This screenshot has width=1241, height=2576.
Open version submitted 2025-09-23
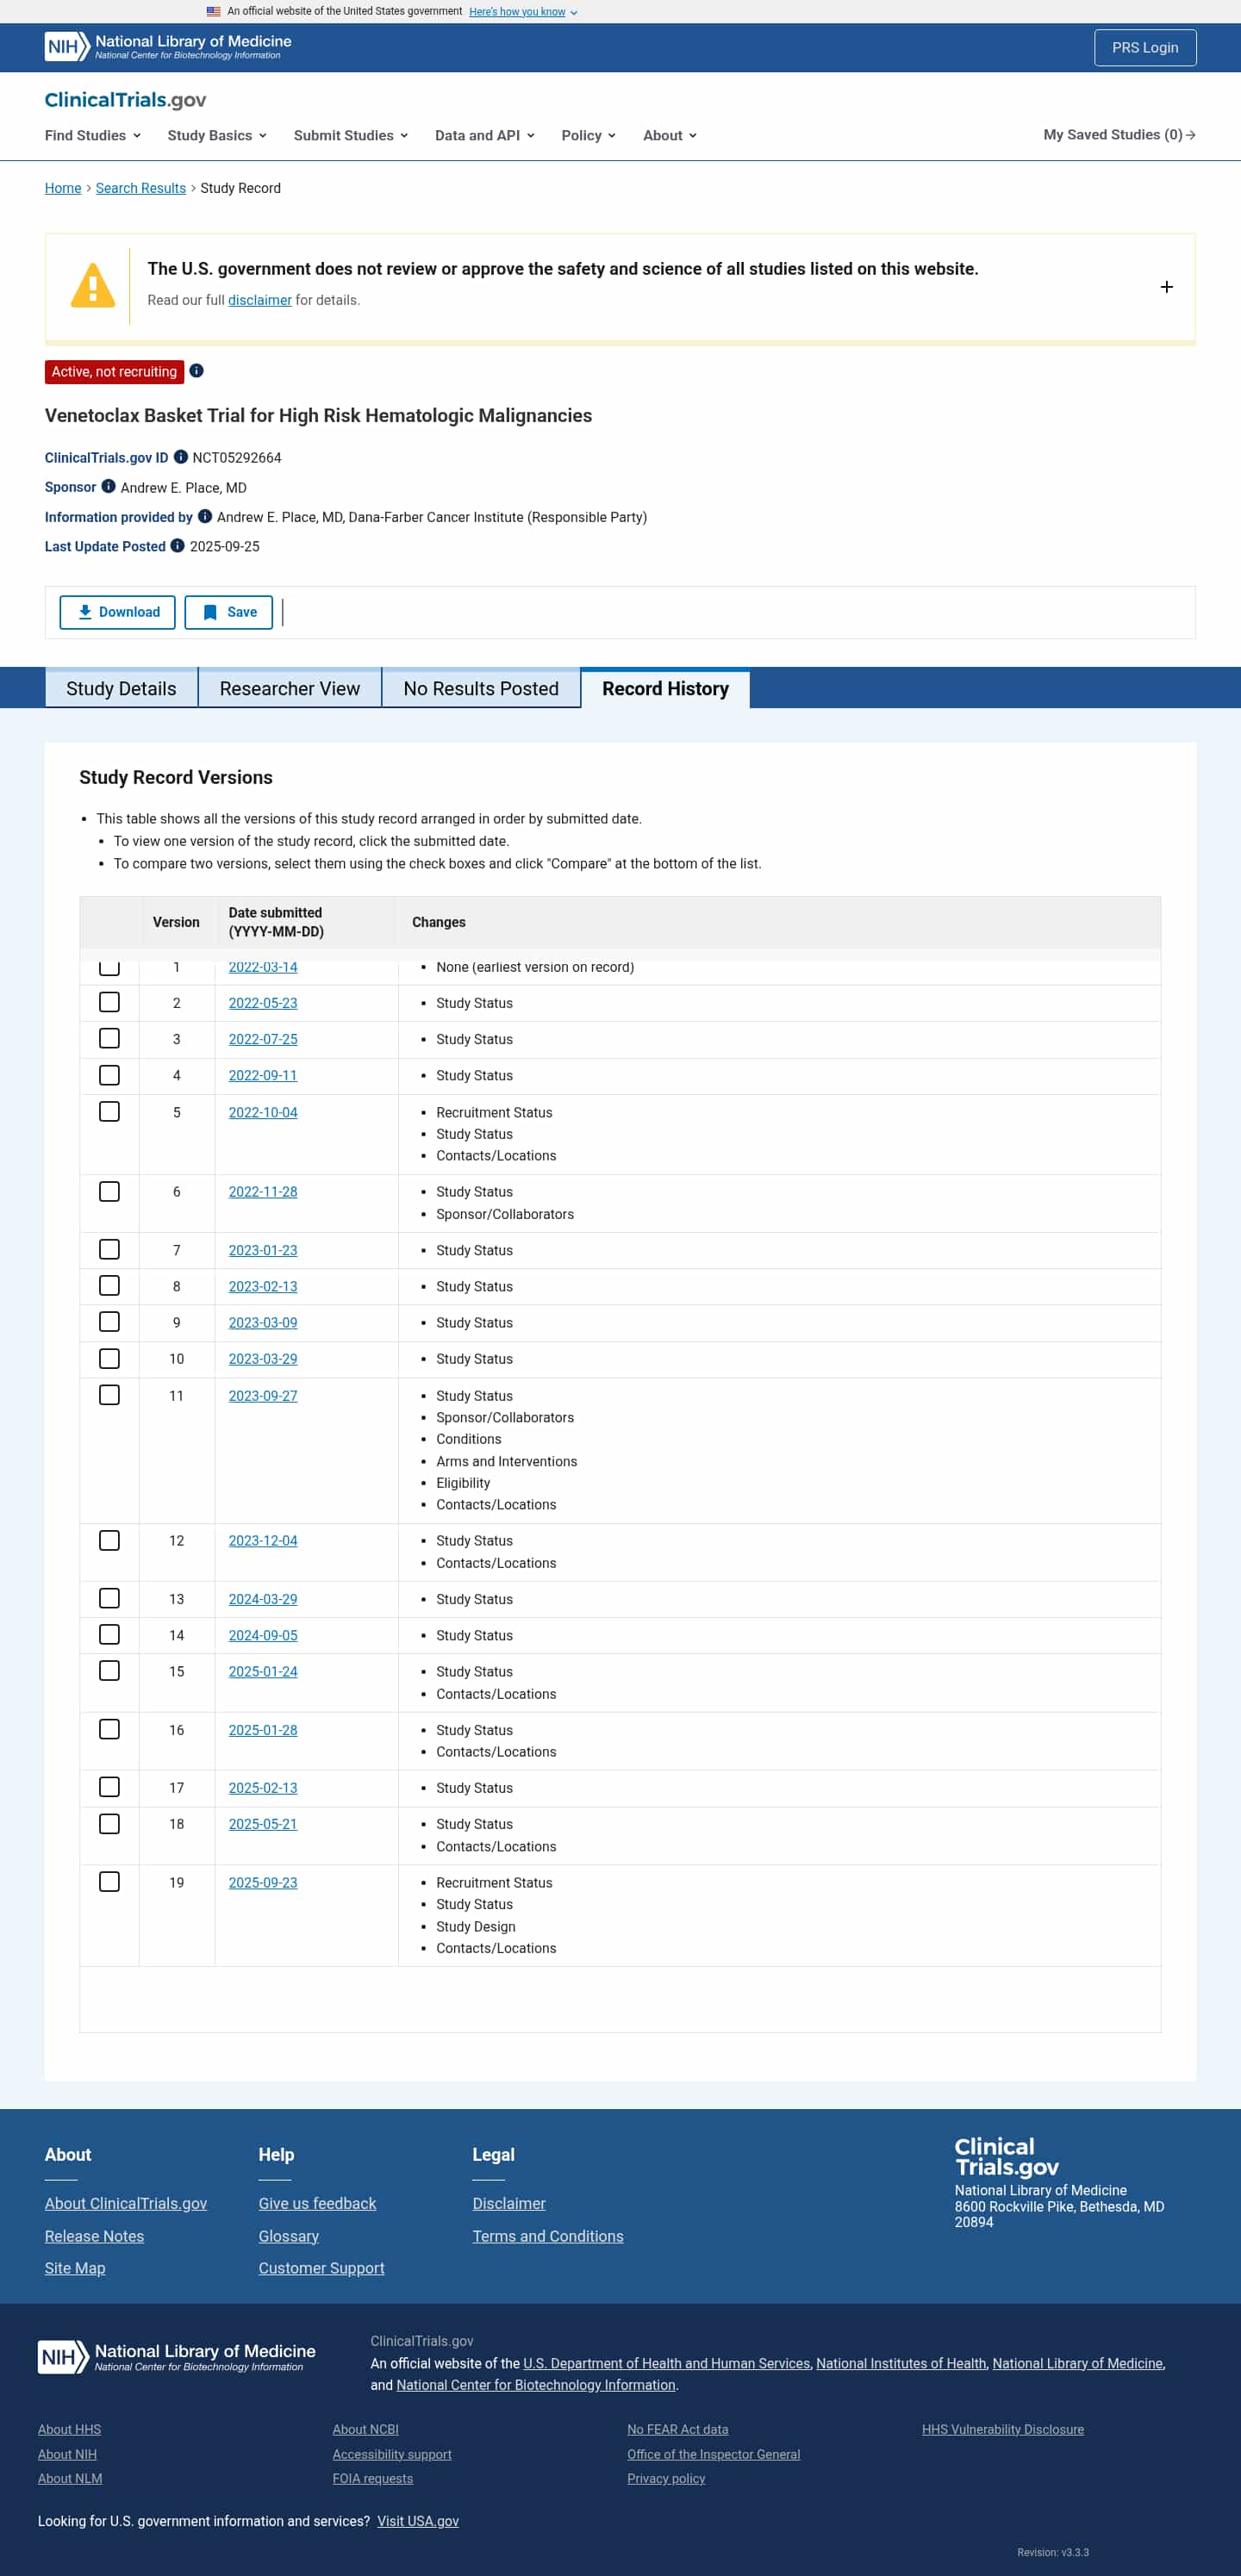(x=263, y=1882)
